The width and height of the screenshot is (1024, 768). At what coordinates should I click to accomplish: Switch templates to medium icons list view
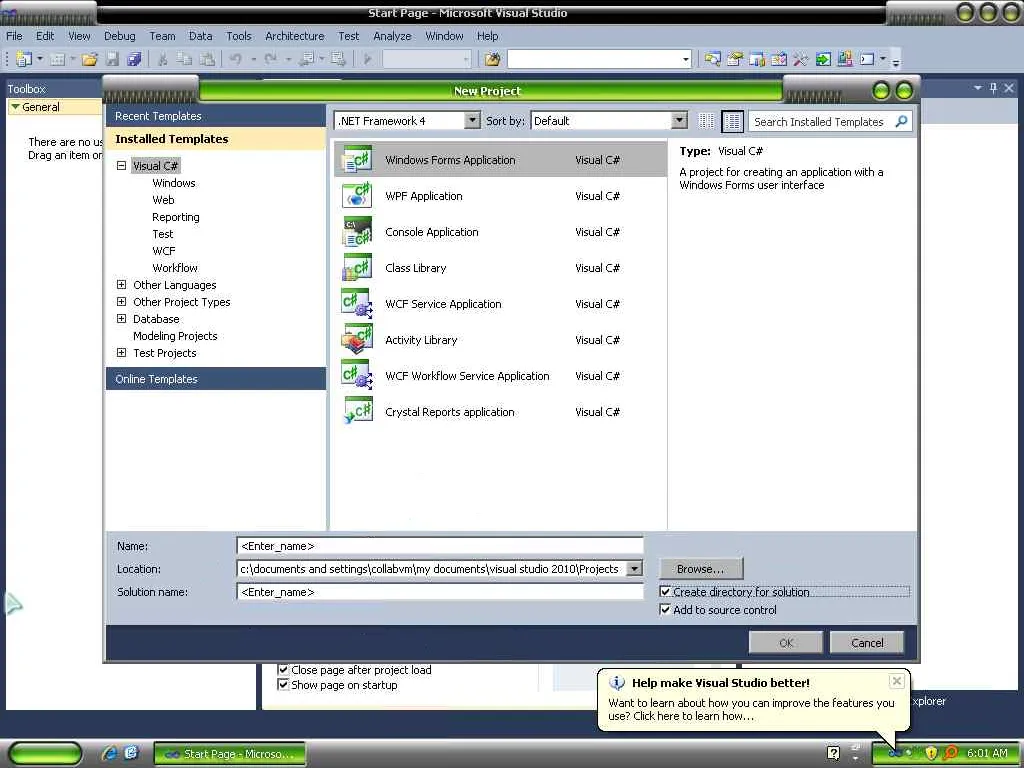(733, 121)
